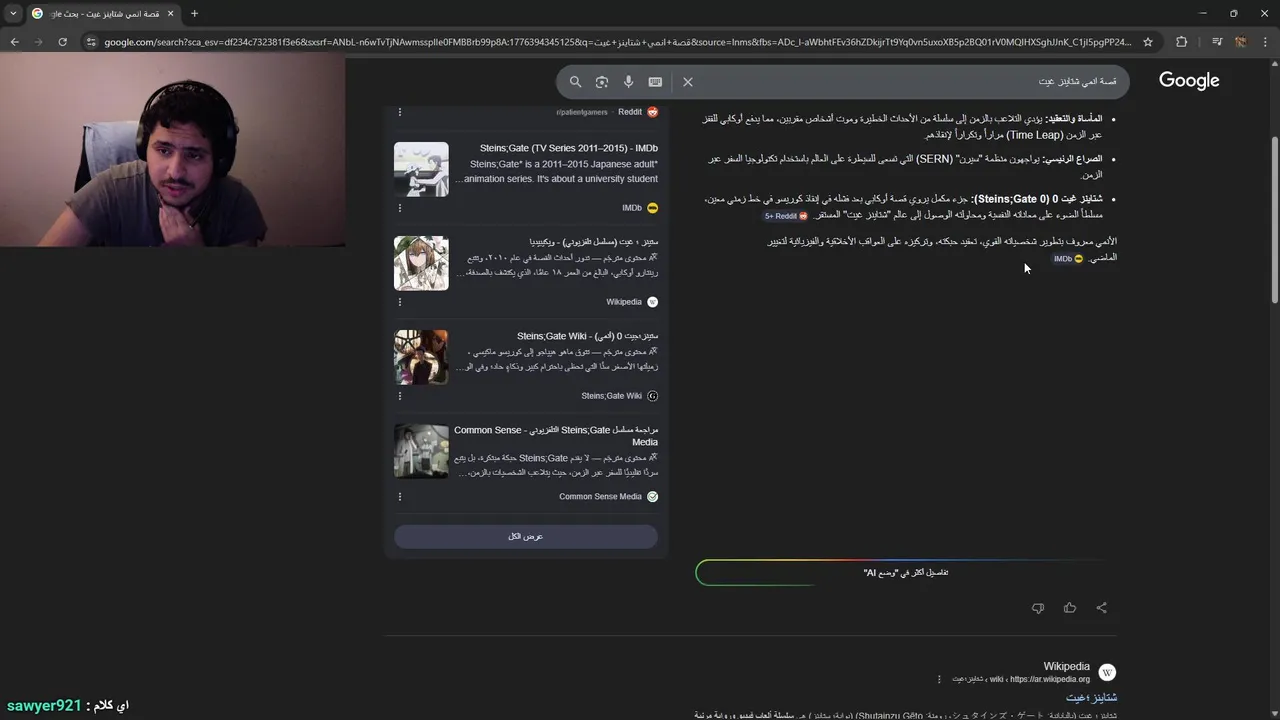Click the 'Common Sense Media' source label

600,496
